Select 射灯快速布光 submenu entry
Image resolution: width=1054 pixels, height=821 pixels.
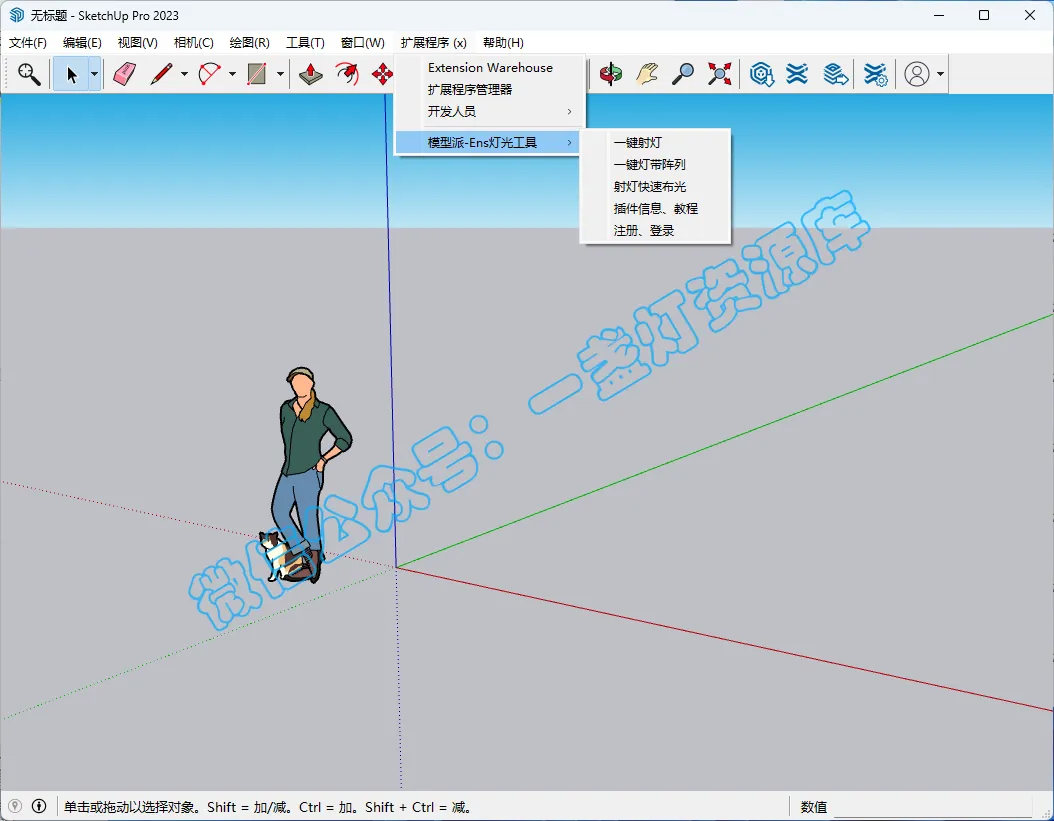coord(655,187)
